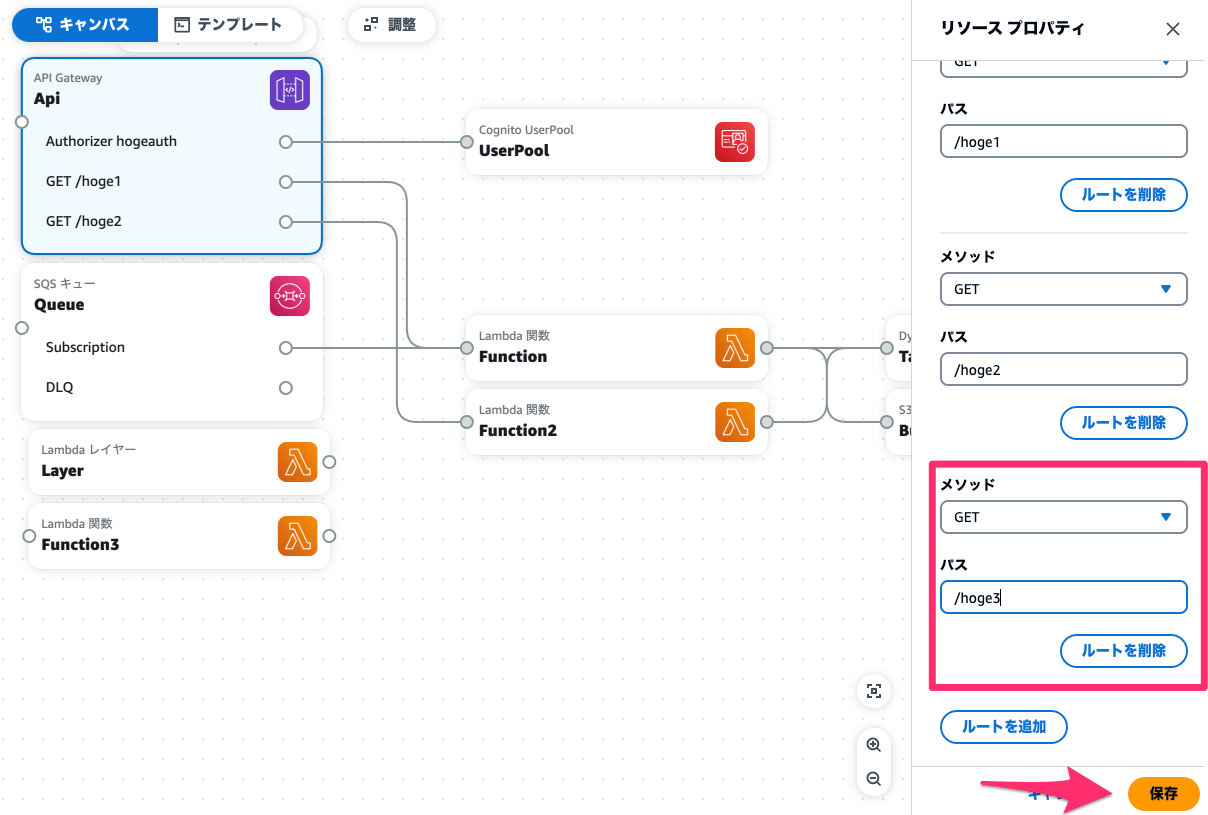Click the Layer card's right port
1208x815 pixels.
pos(329,462)
